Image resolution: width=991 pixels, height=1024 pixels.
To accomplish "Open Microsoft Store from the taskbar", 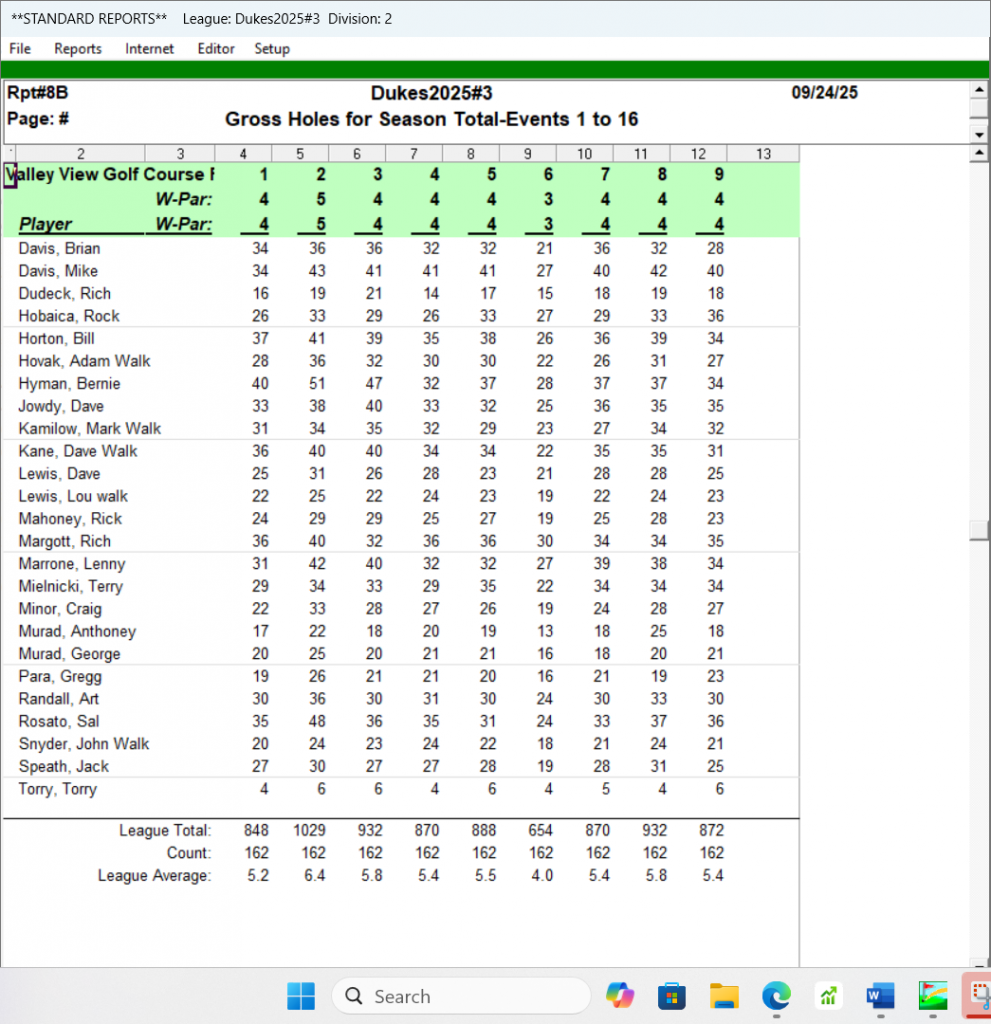I will [x=672, y=996].
